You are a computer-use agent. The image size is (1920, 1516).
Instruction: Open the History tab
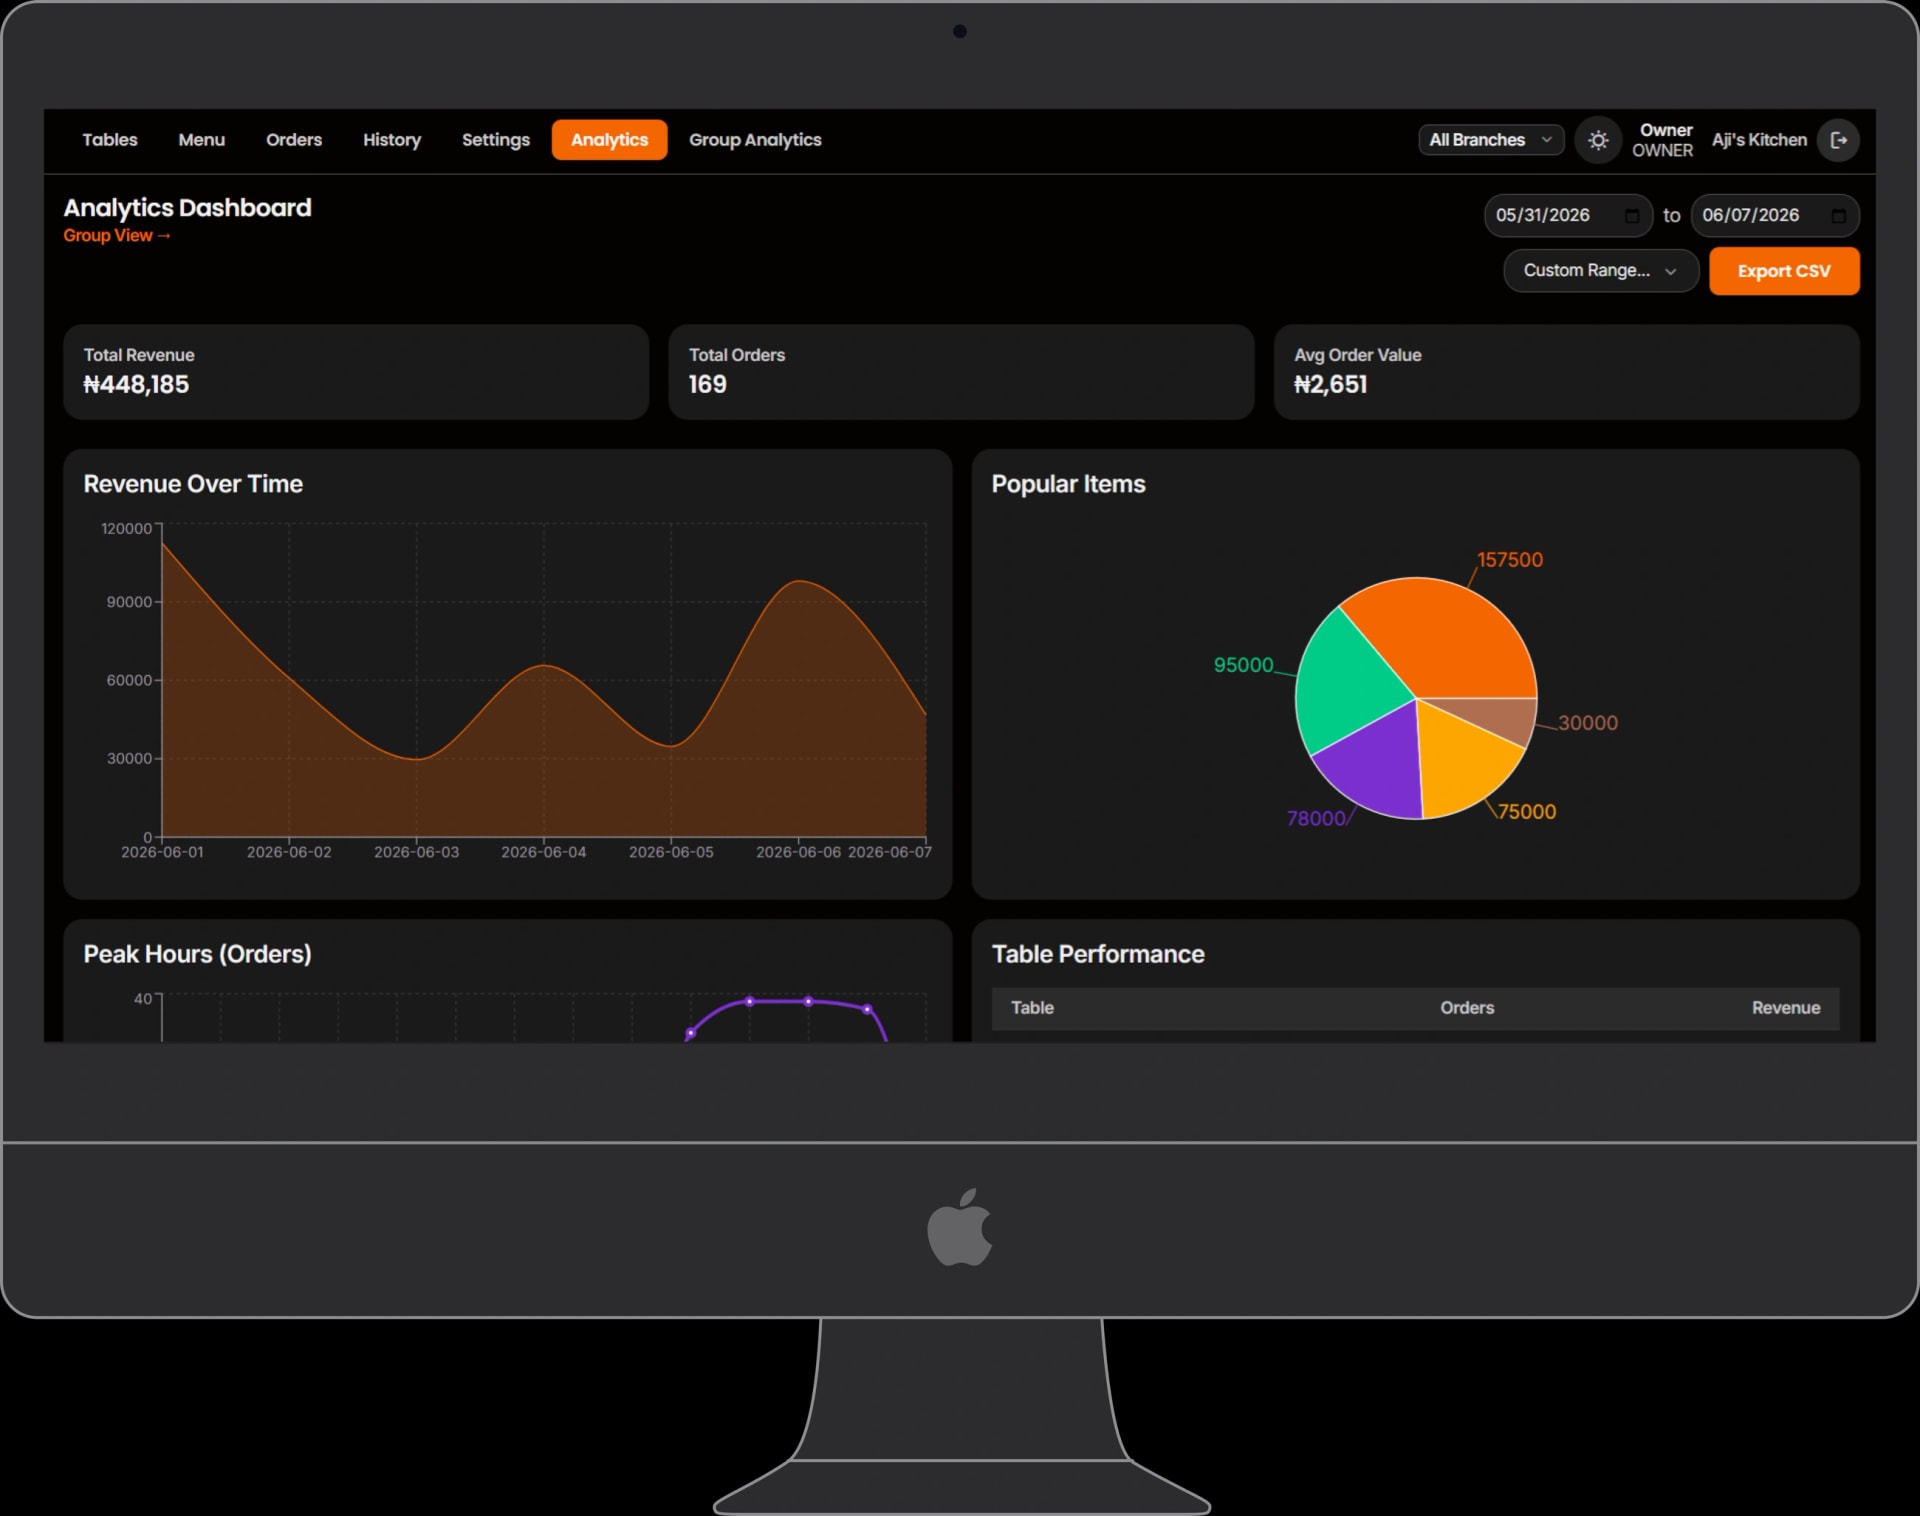(392, 140)
